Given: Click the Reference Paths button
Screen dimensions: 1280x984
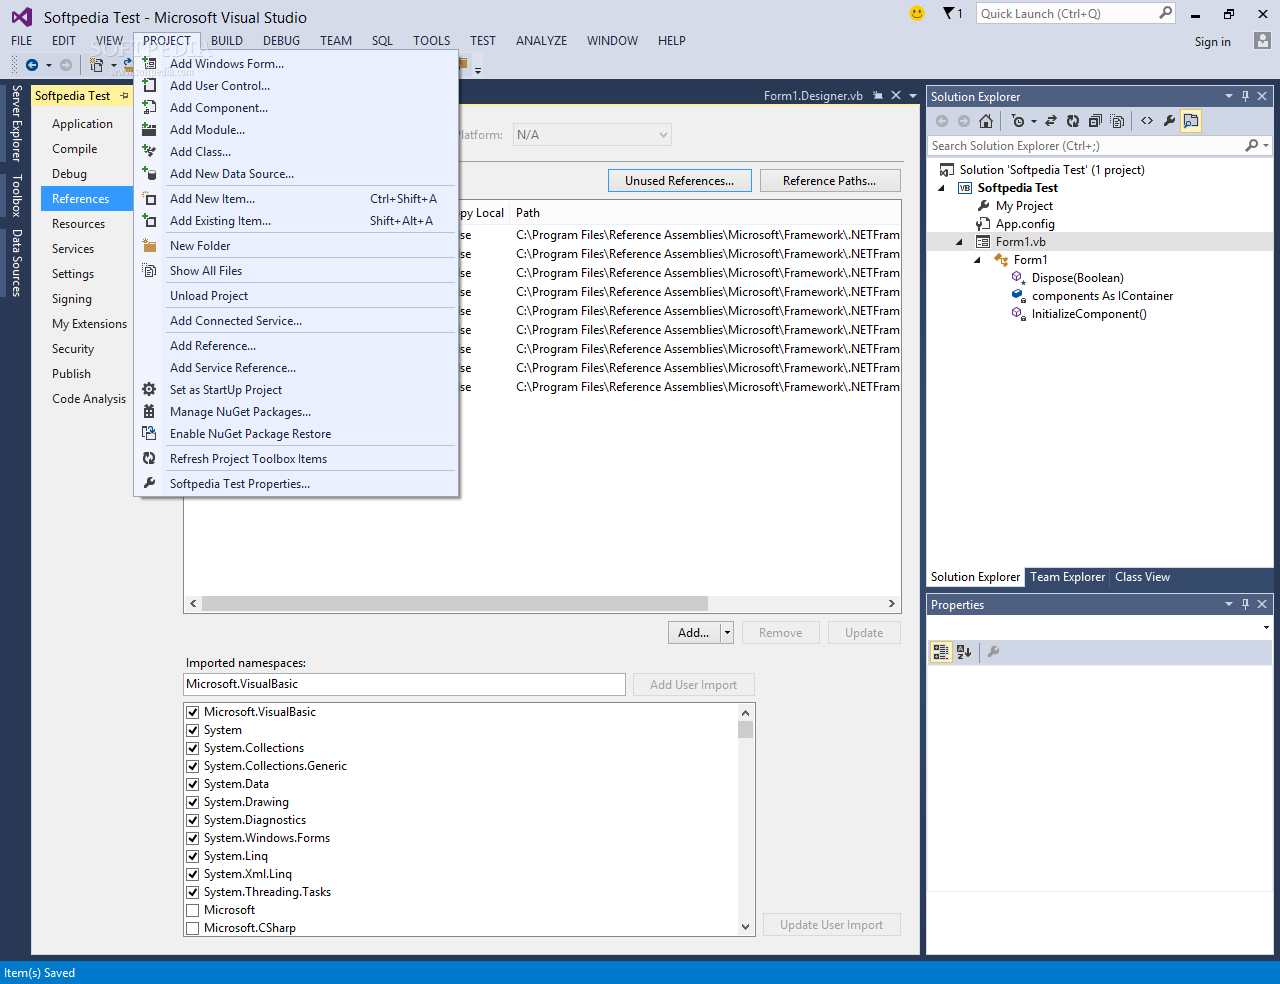Looking at the screenshot, I should (830, 181).
